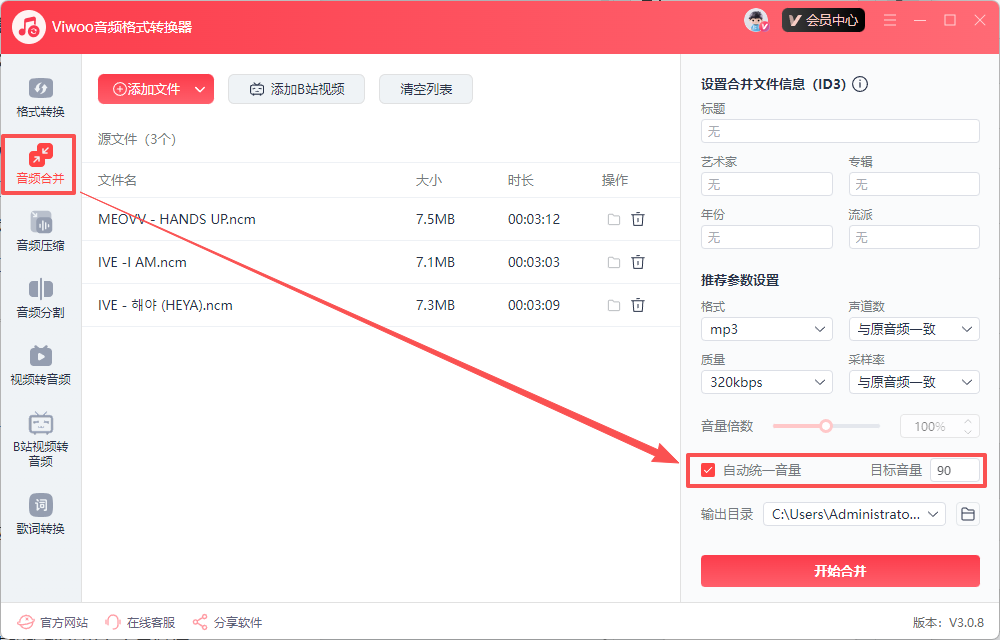Switch to 视频转音频 in the sidebar
This screenshot has height=640, width=1000.
click(x=40, y=365)
